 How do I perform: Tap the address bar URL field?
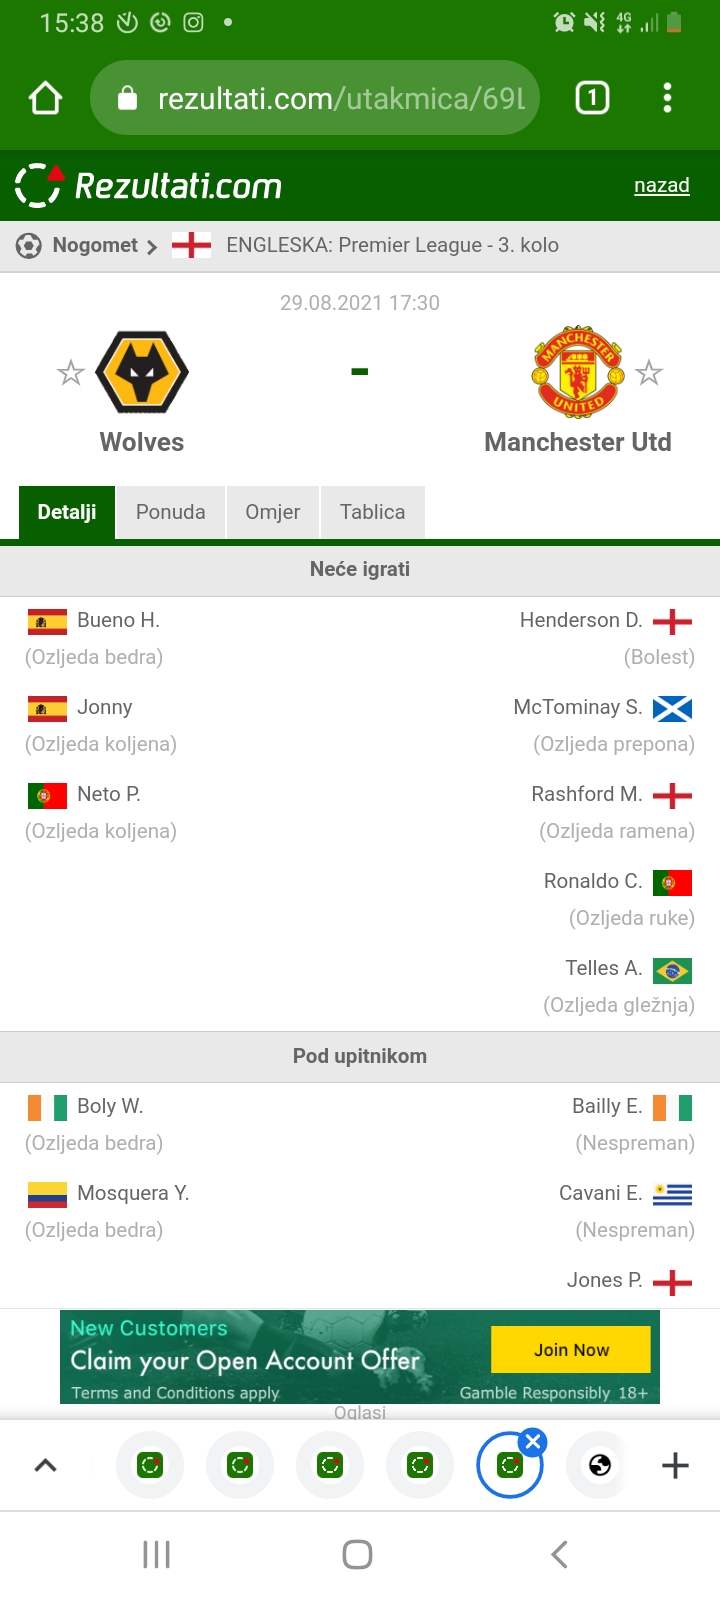coord(315,98)
